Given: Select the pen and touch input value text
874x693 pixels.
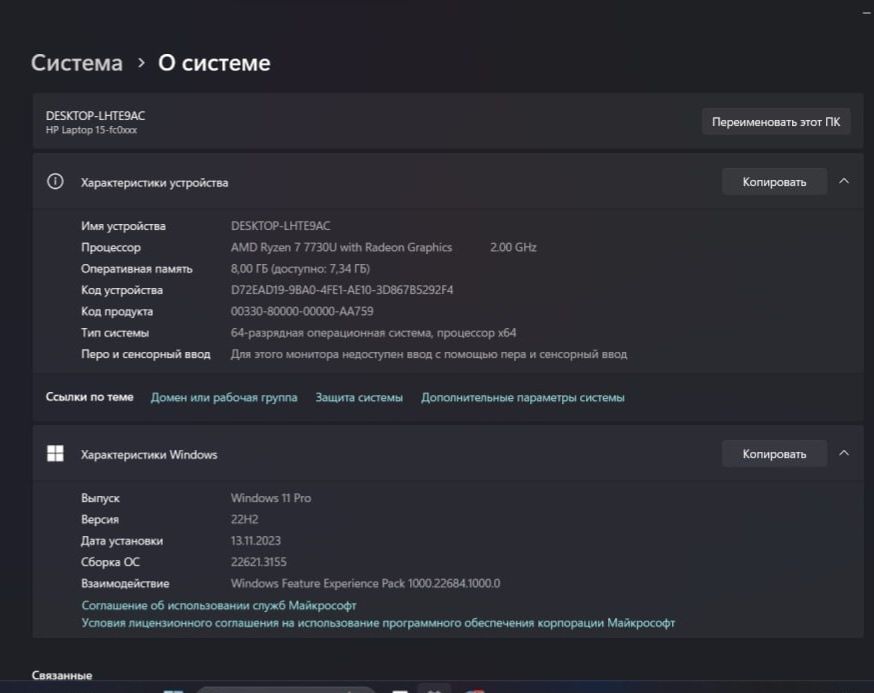Looking at the screenshot, I should (x=429, y=354).
